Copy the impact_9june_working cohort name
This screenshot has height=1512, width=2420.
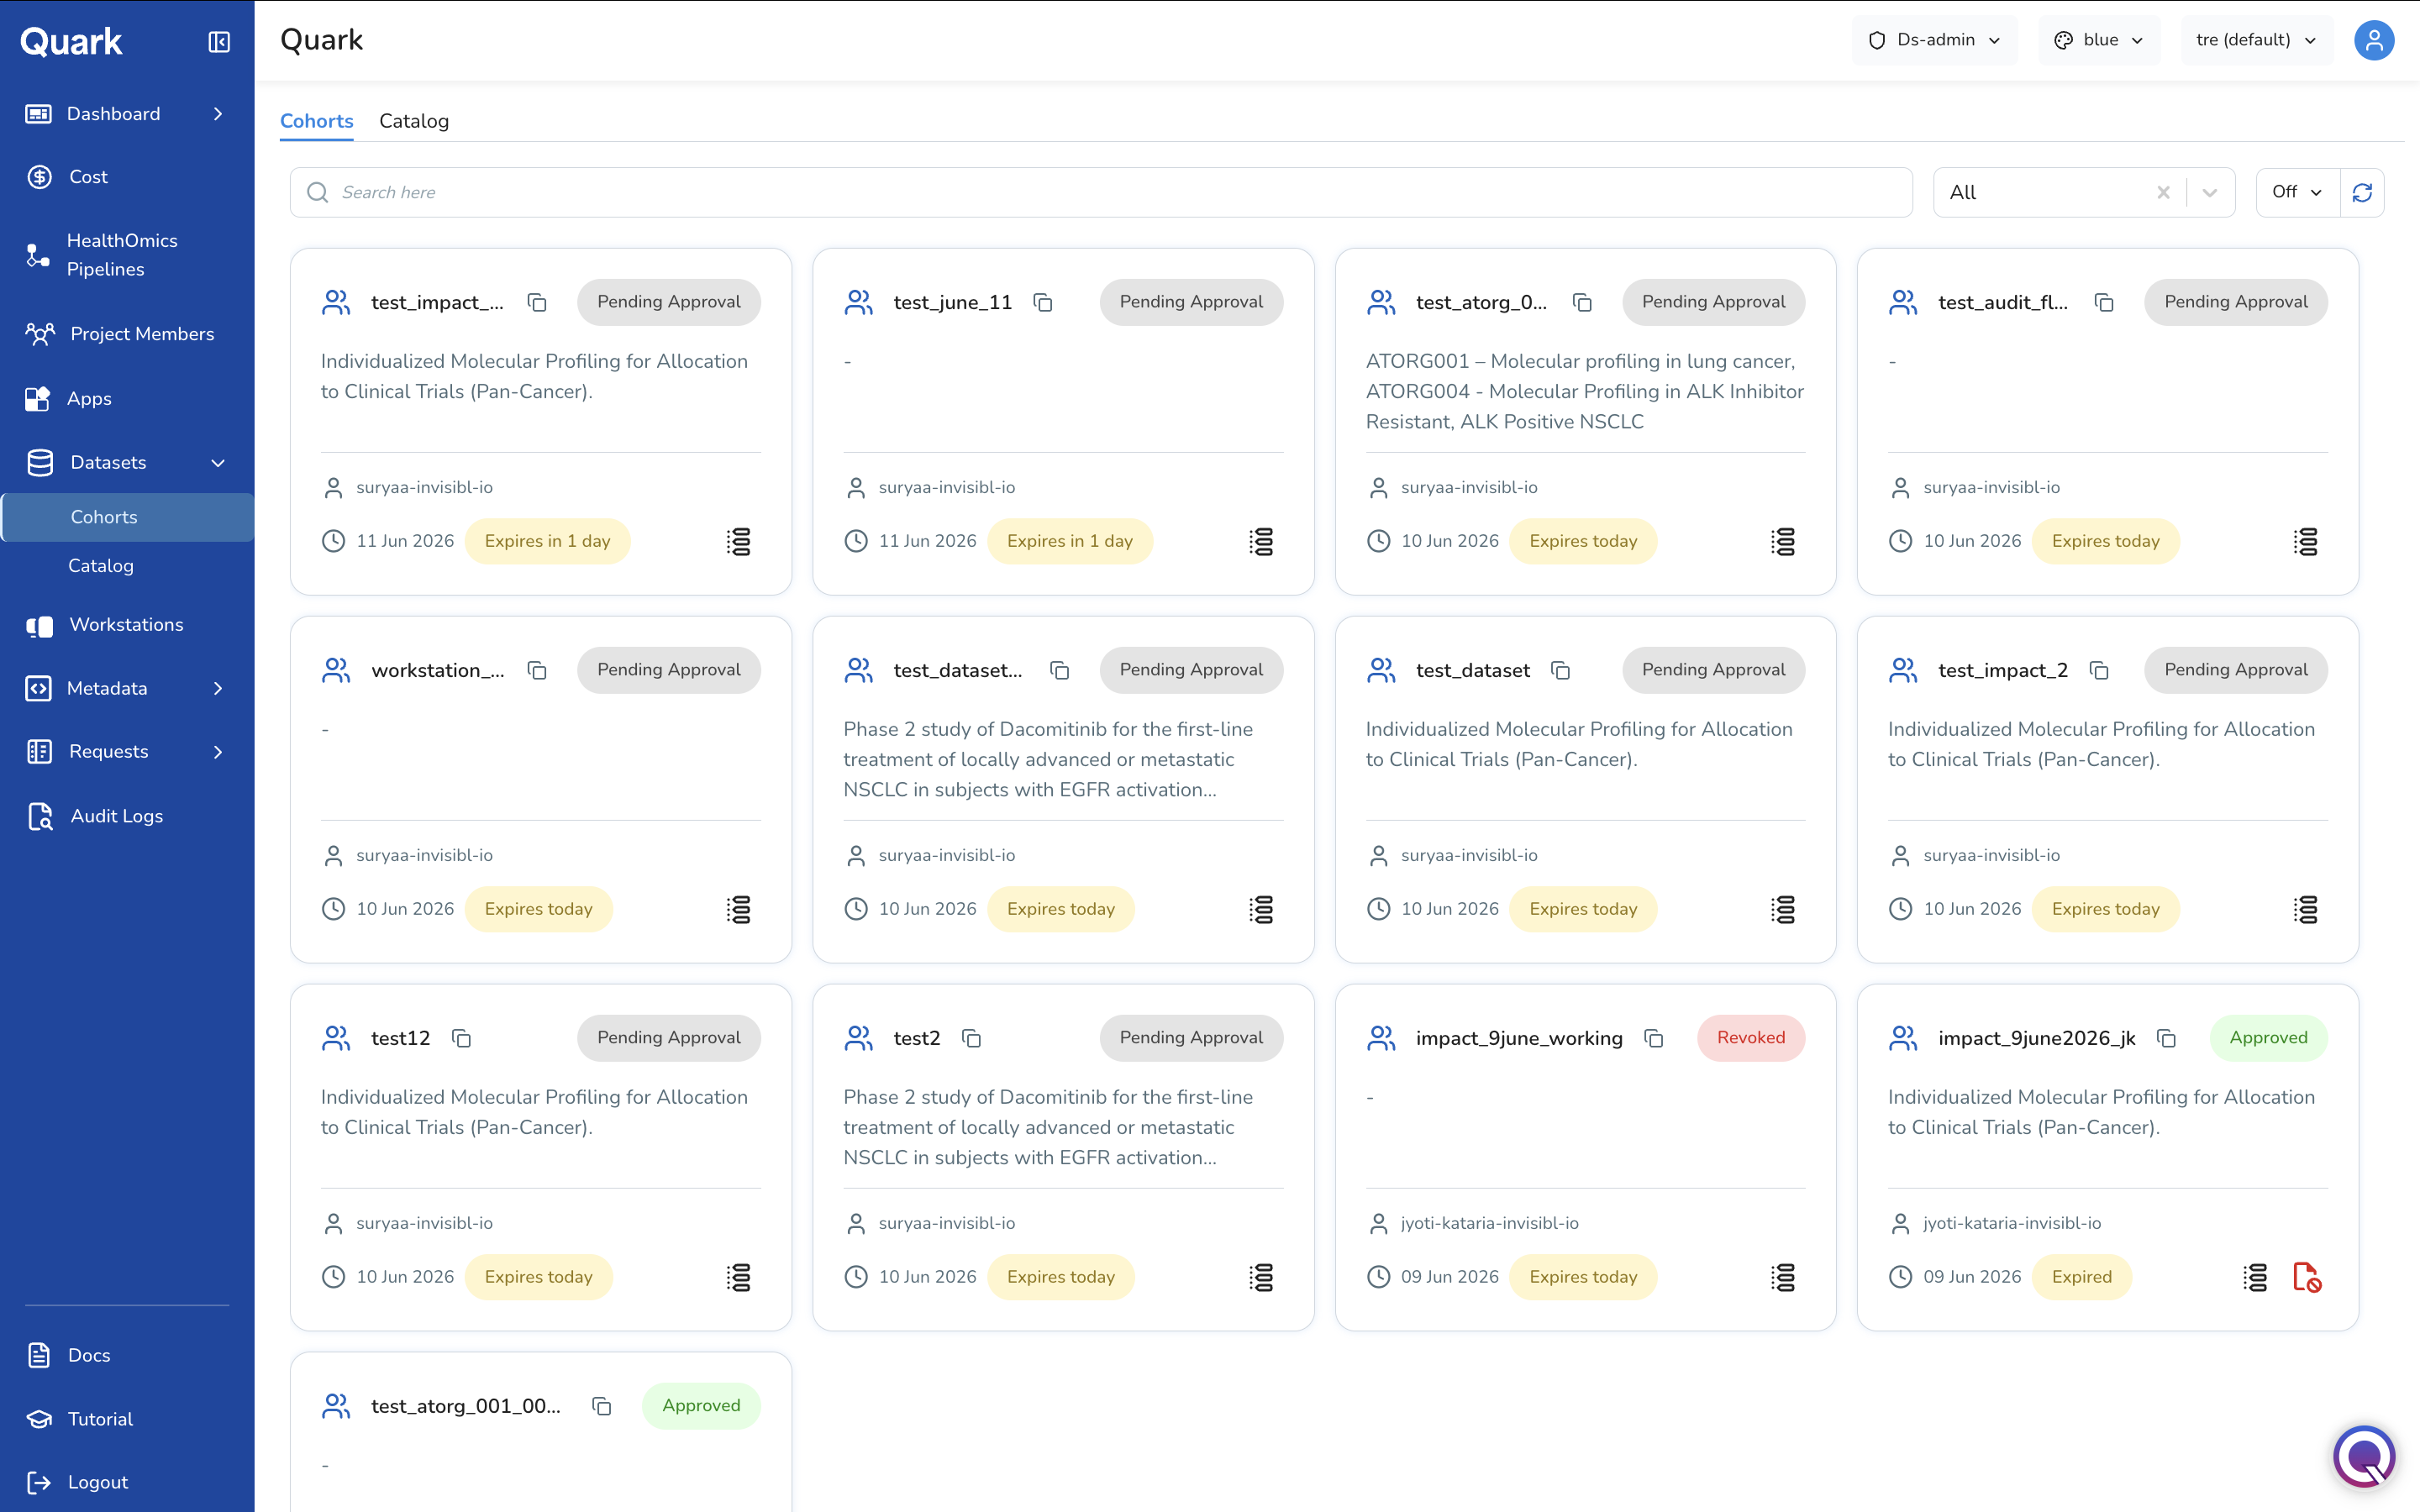coord(1654,1038)
